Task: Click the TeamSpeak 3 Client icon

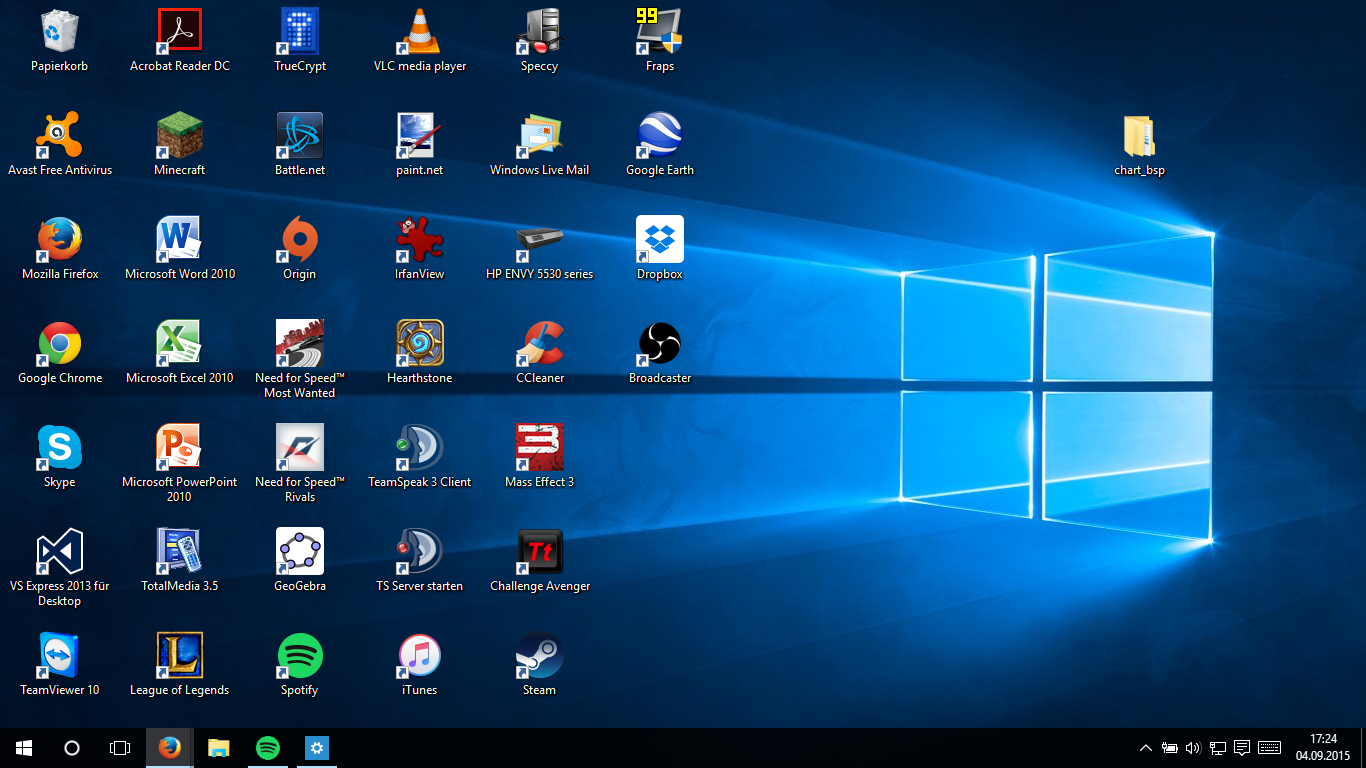Action: (420, 449)
